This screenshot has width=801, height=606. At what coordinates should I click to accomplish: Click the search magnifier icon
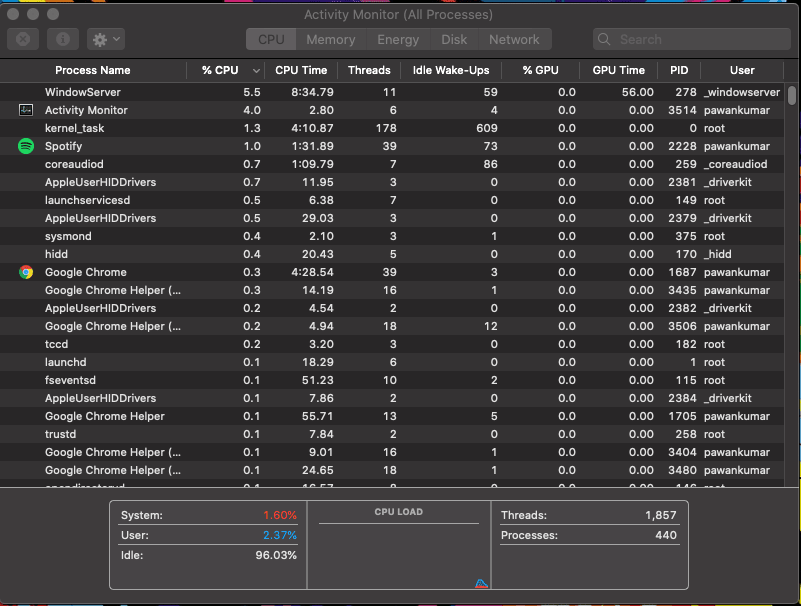pos(604,39)
